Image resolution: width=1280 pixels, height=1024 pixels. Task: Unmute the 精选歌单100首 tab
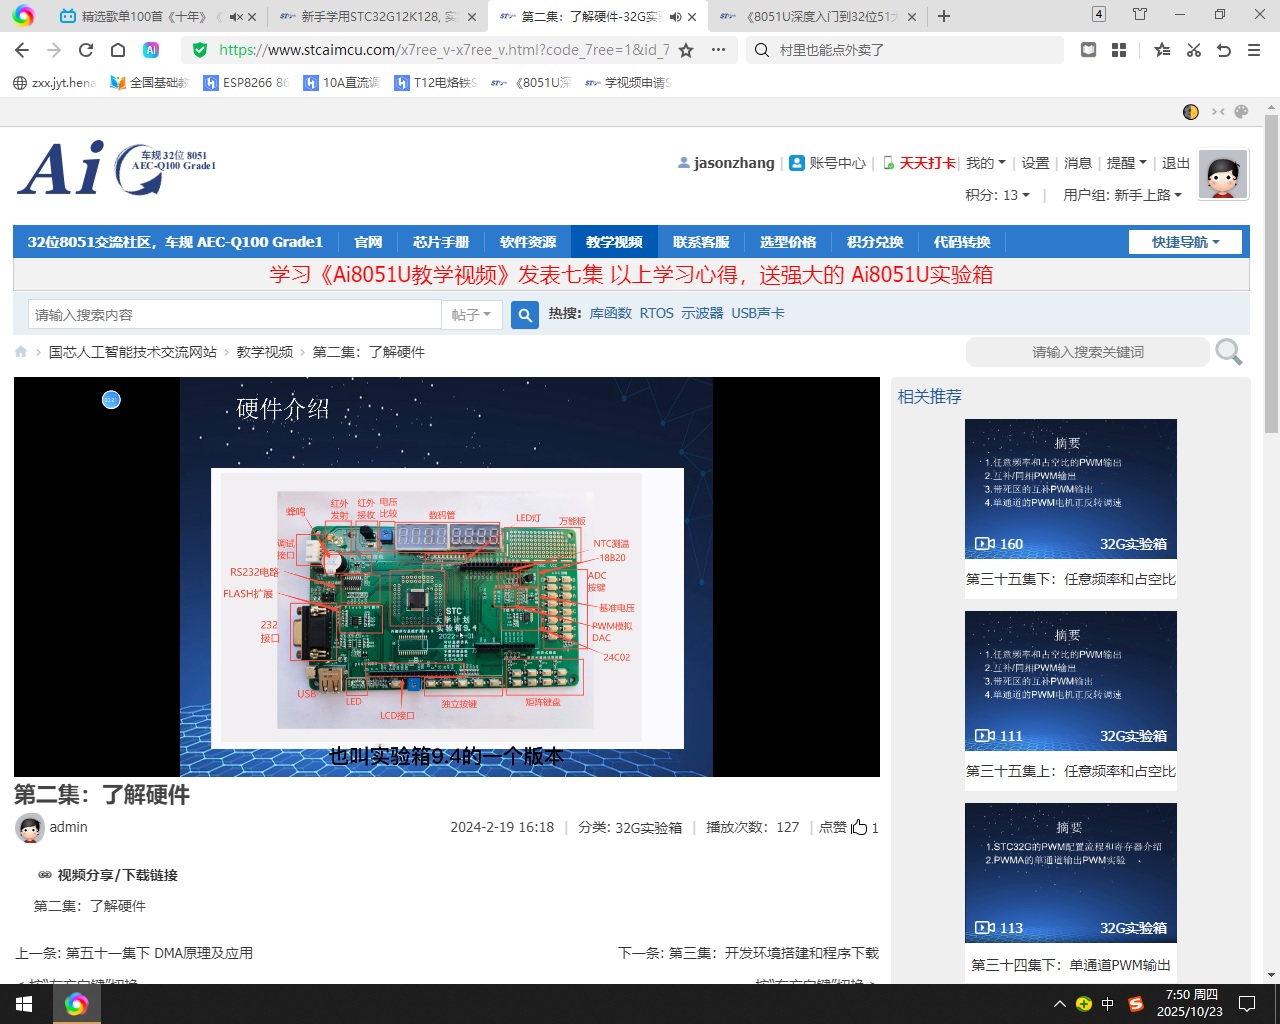[235, 17]
